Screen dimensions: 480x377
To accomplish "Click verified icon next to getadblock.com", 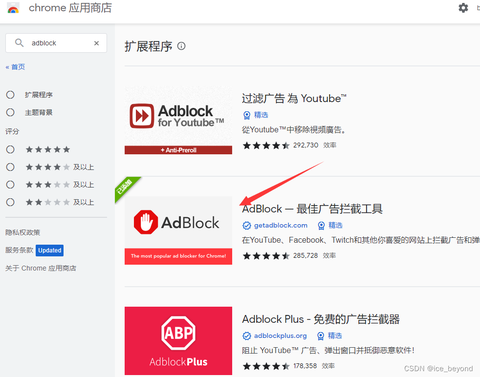I will click(x=247, y=226).
